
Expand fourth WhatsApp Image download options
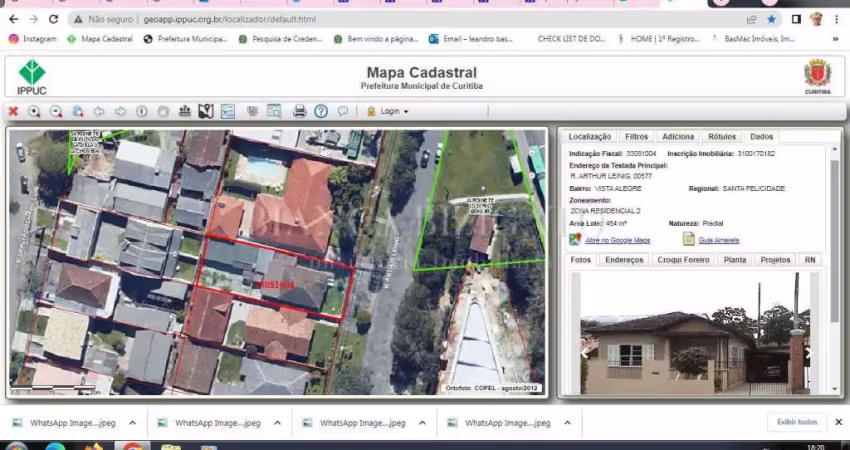point(567,423)
